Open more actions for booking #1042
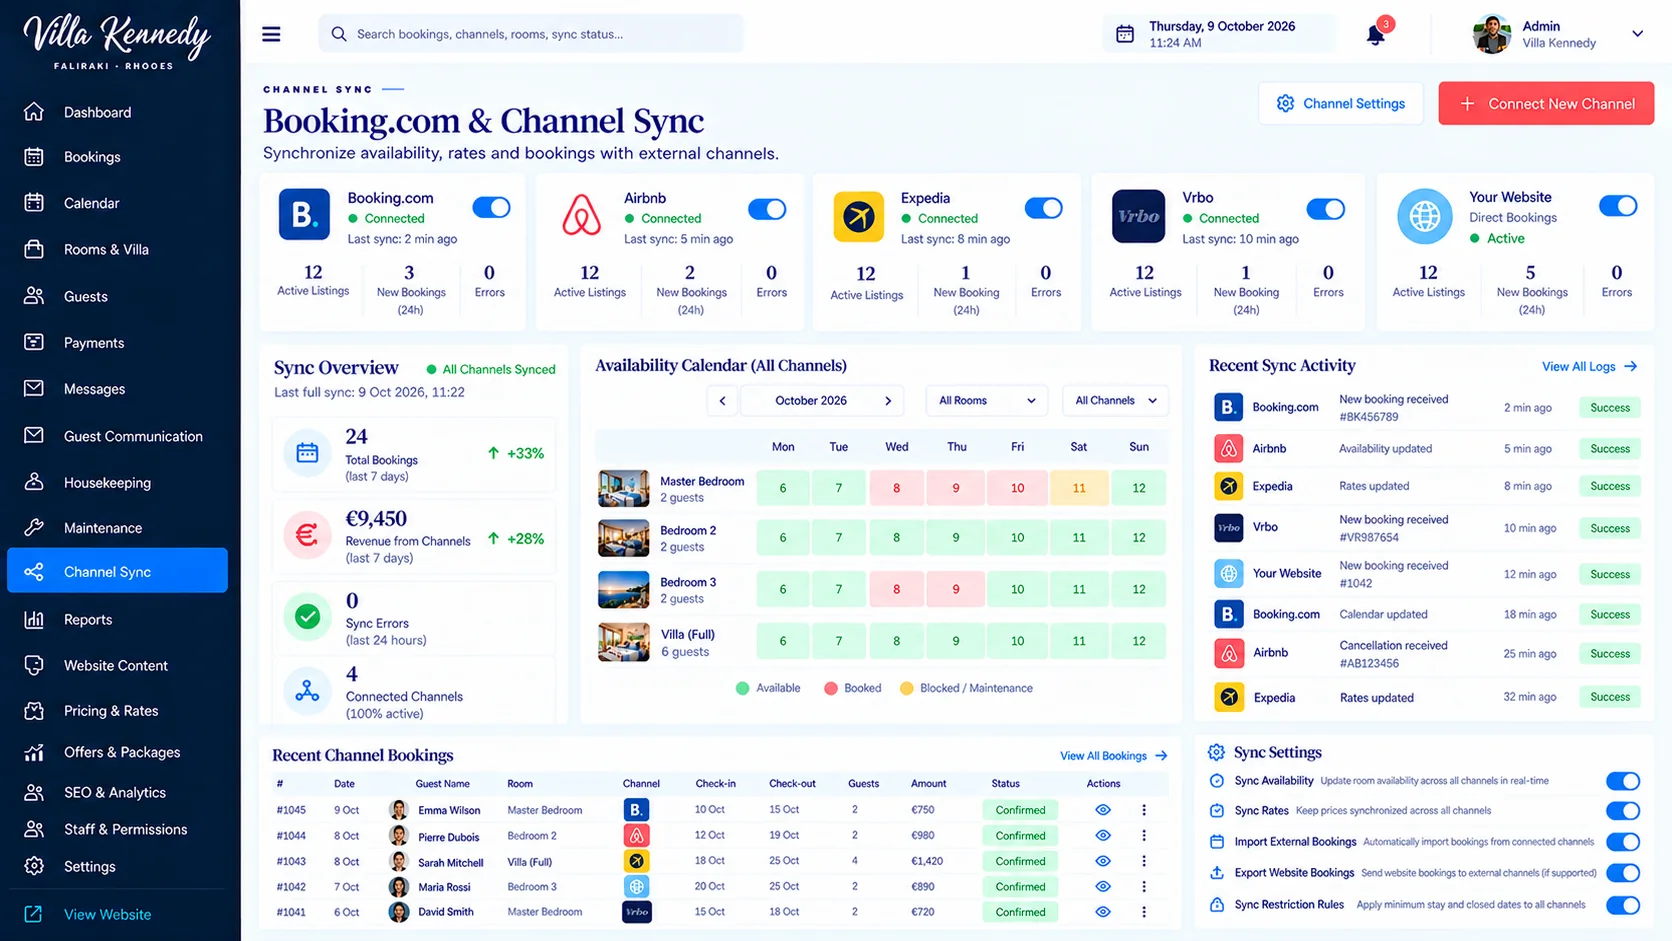 pyautogui.click(x=1144, y=886)
